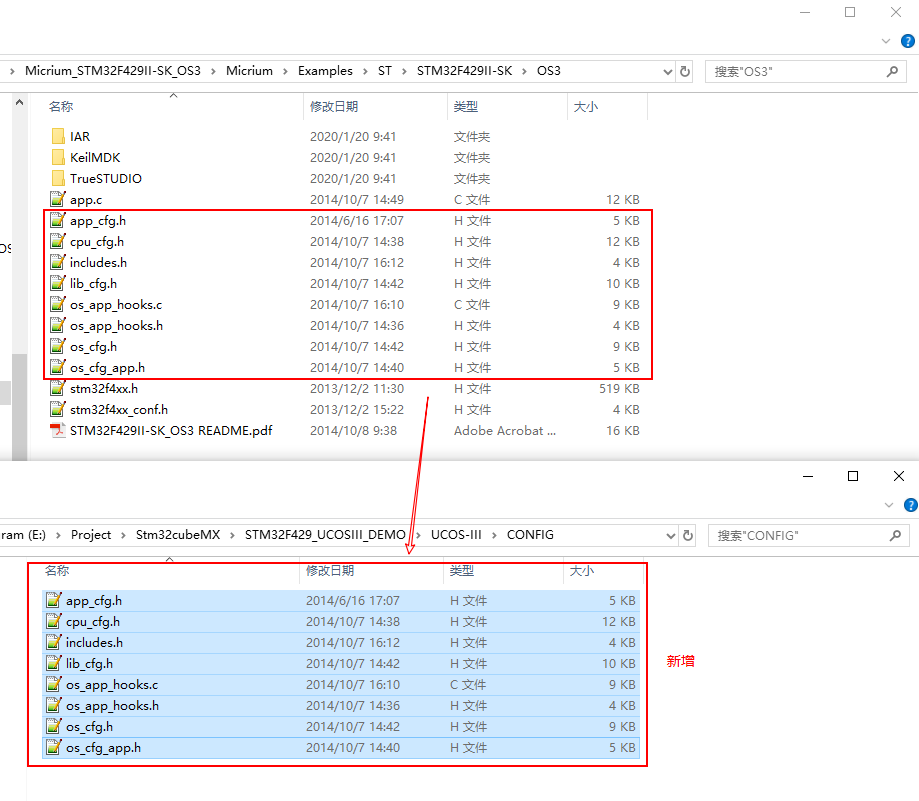This screenshot has width=919, height=801.
Task: Expand the ribbon in OS3 window
Action: coord(886,41)
